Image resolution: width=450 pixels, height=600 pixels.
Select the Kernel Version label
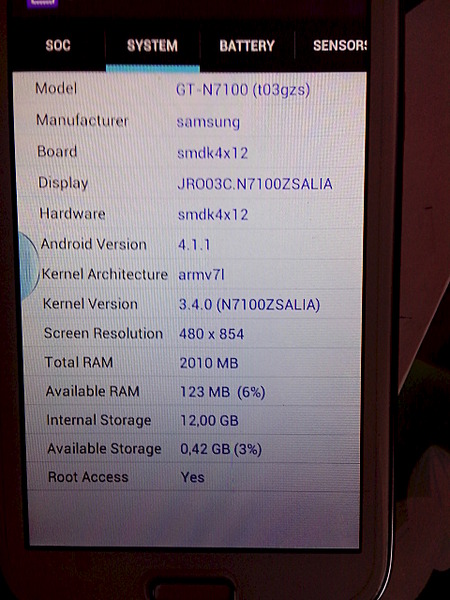pyautogui.click(x=90, y=304)
